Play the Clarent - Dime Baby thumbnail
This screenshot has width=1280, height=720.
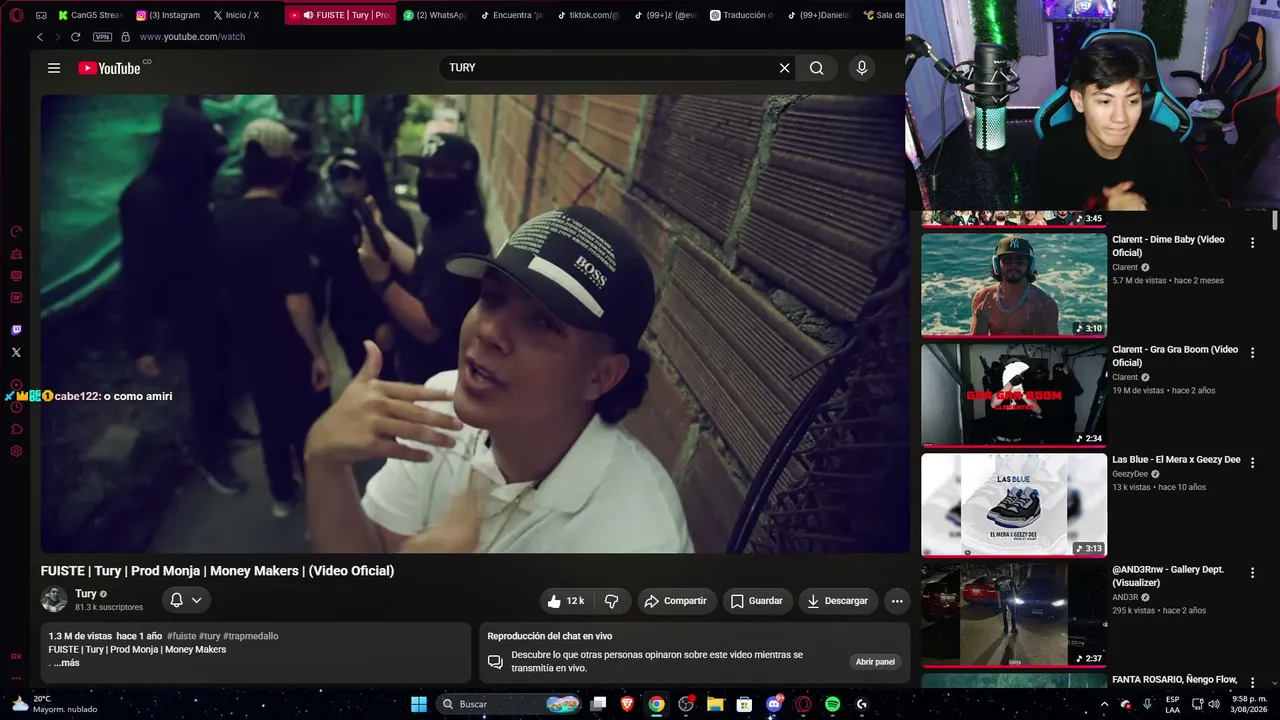coord(1014,285)
